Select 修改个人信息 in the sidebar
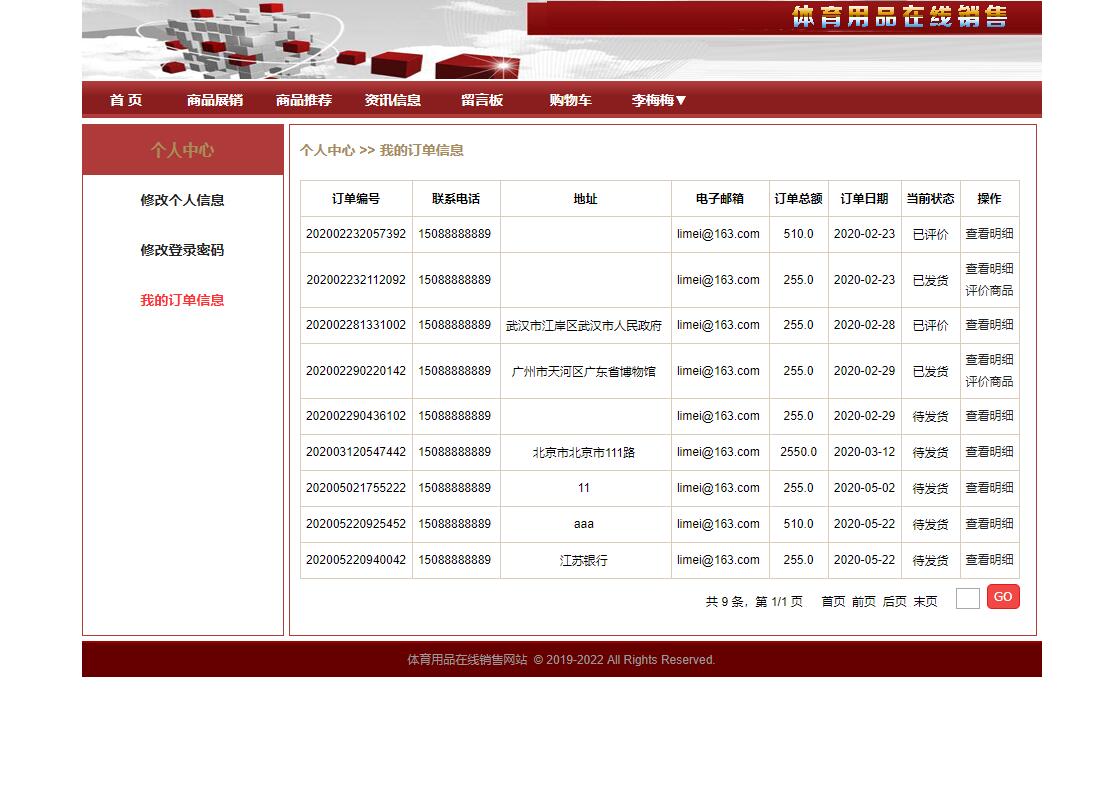Image resolution: width=1119 pixels, height=791 pixels. 182,200
